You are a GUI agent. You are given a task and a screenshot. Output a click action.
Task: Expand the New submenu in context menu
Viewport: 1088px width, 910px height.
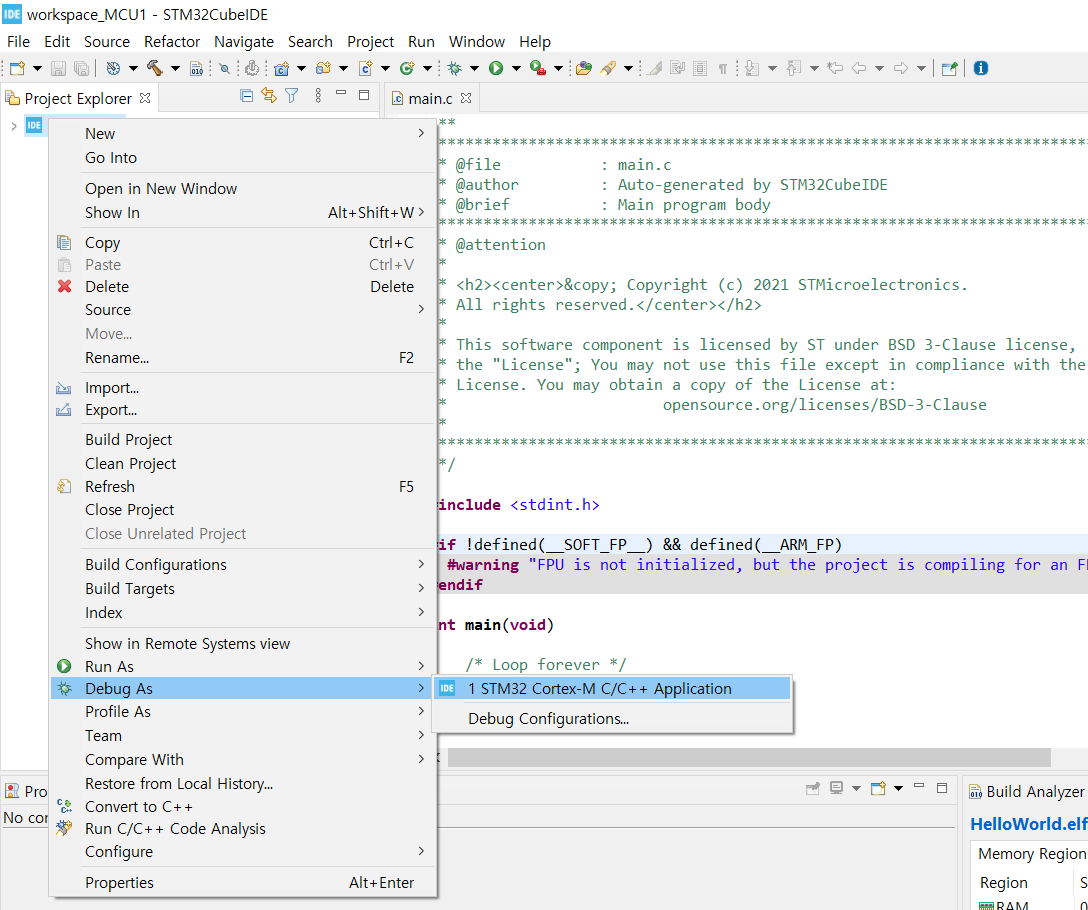(x=243, y=133)
